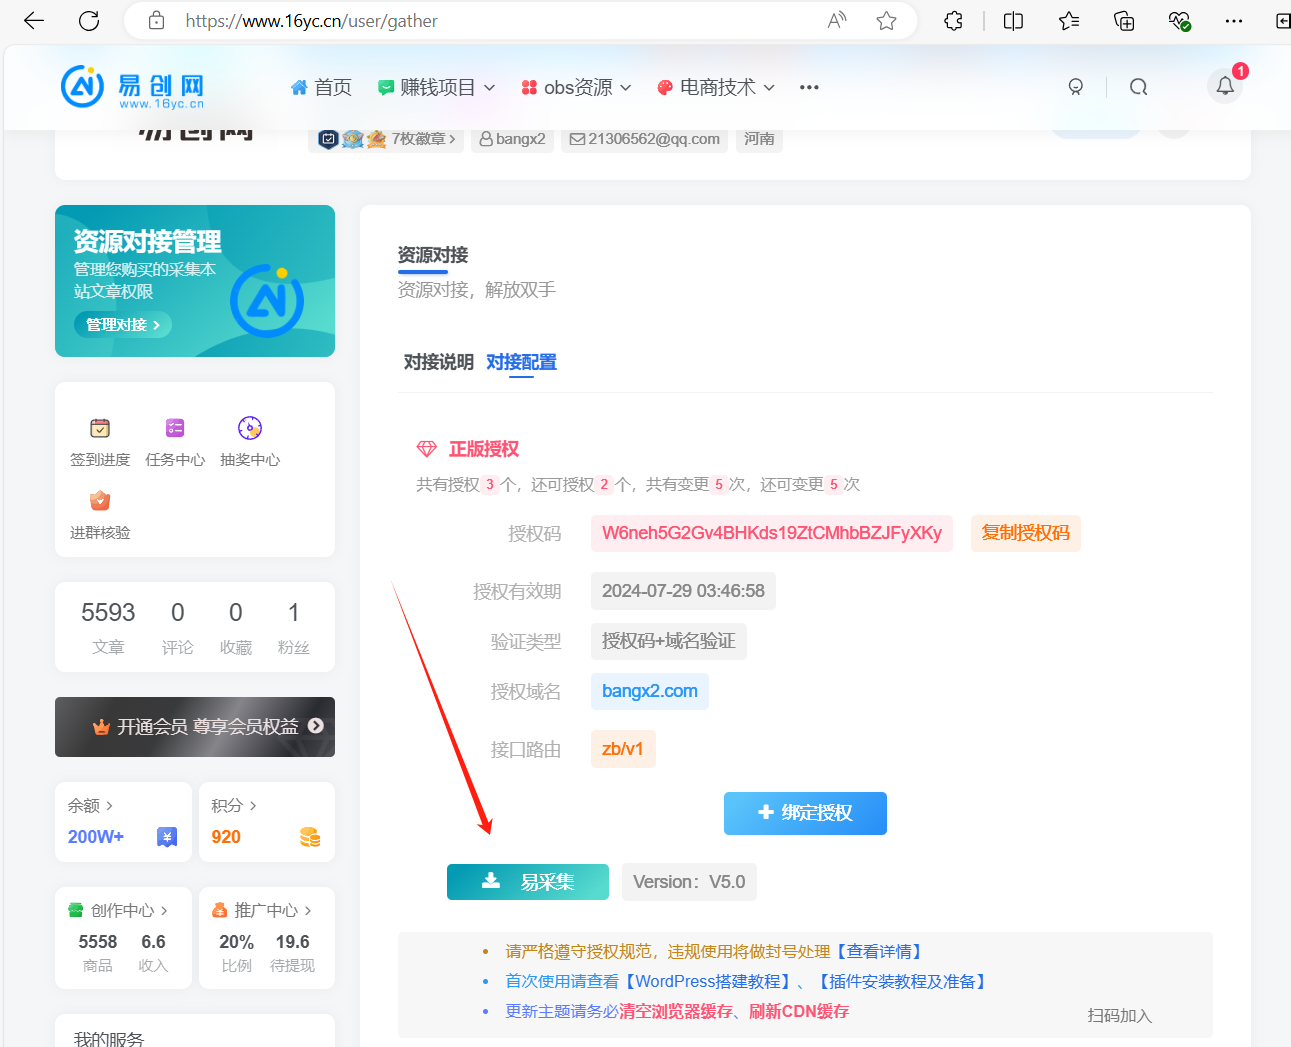1291x1047 pixels.
Task: Toggle the split screen icon
Action: point(1013,21)
